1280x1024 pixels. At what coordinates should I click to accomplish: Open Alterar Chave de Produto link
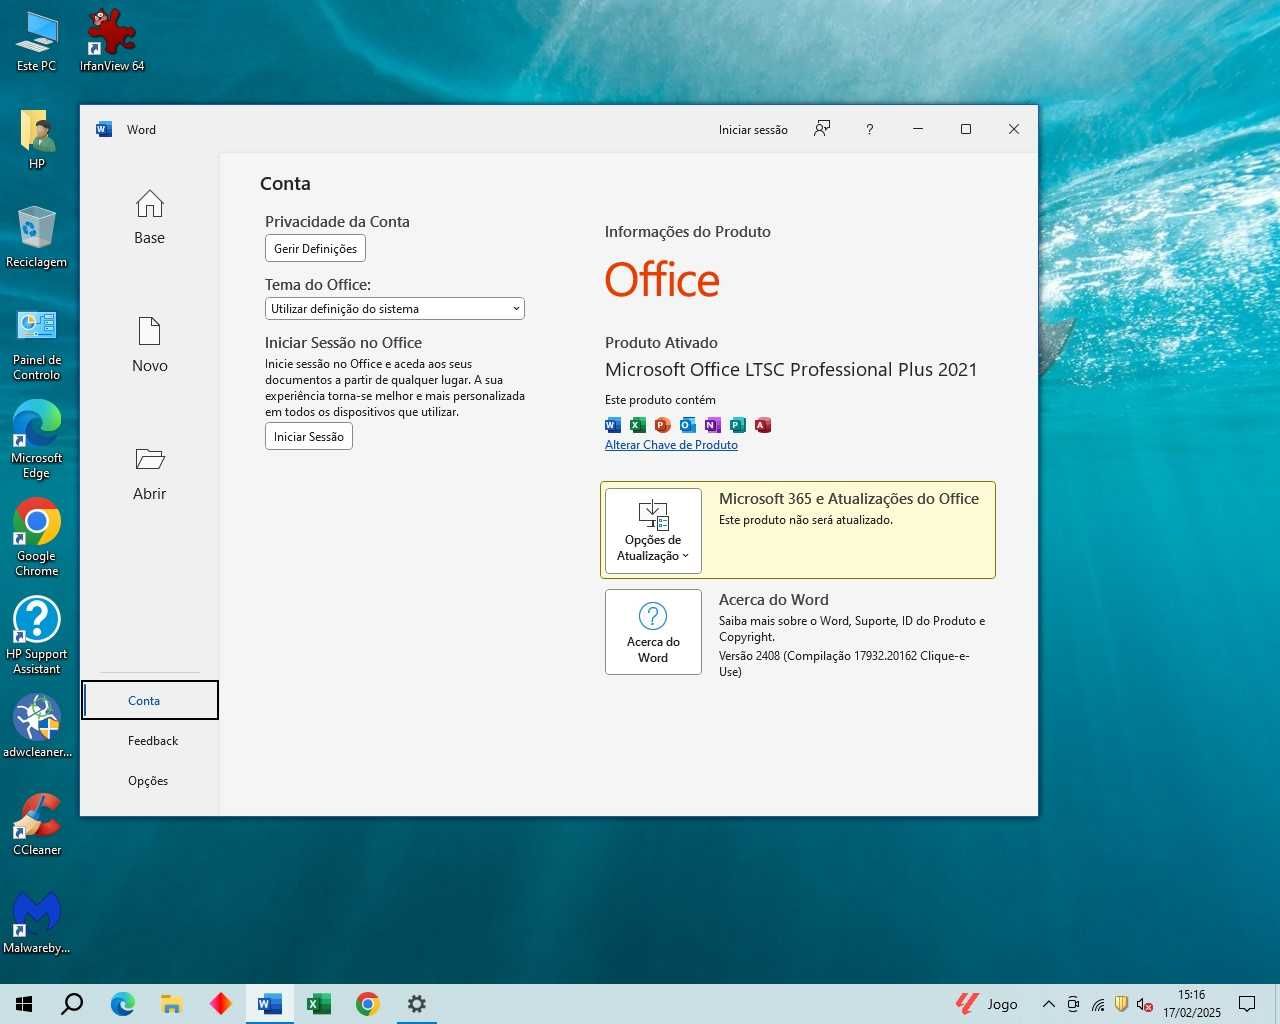click(671, 445)
